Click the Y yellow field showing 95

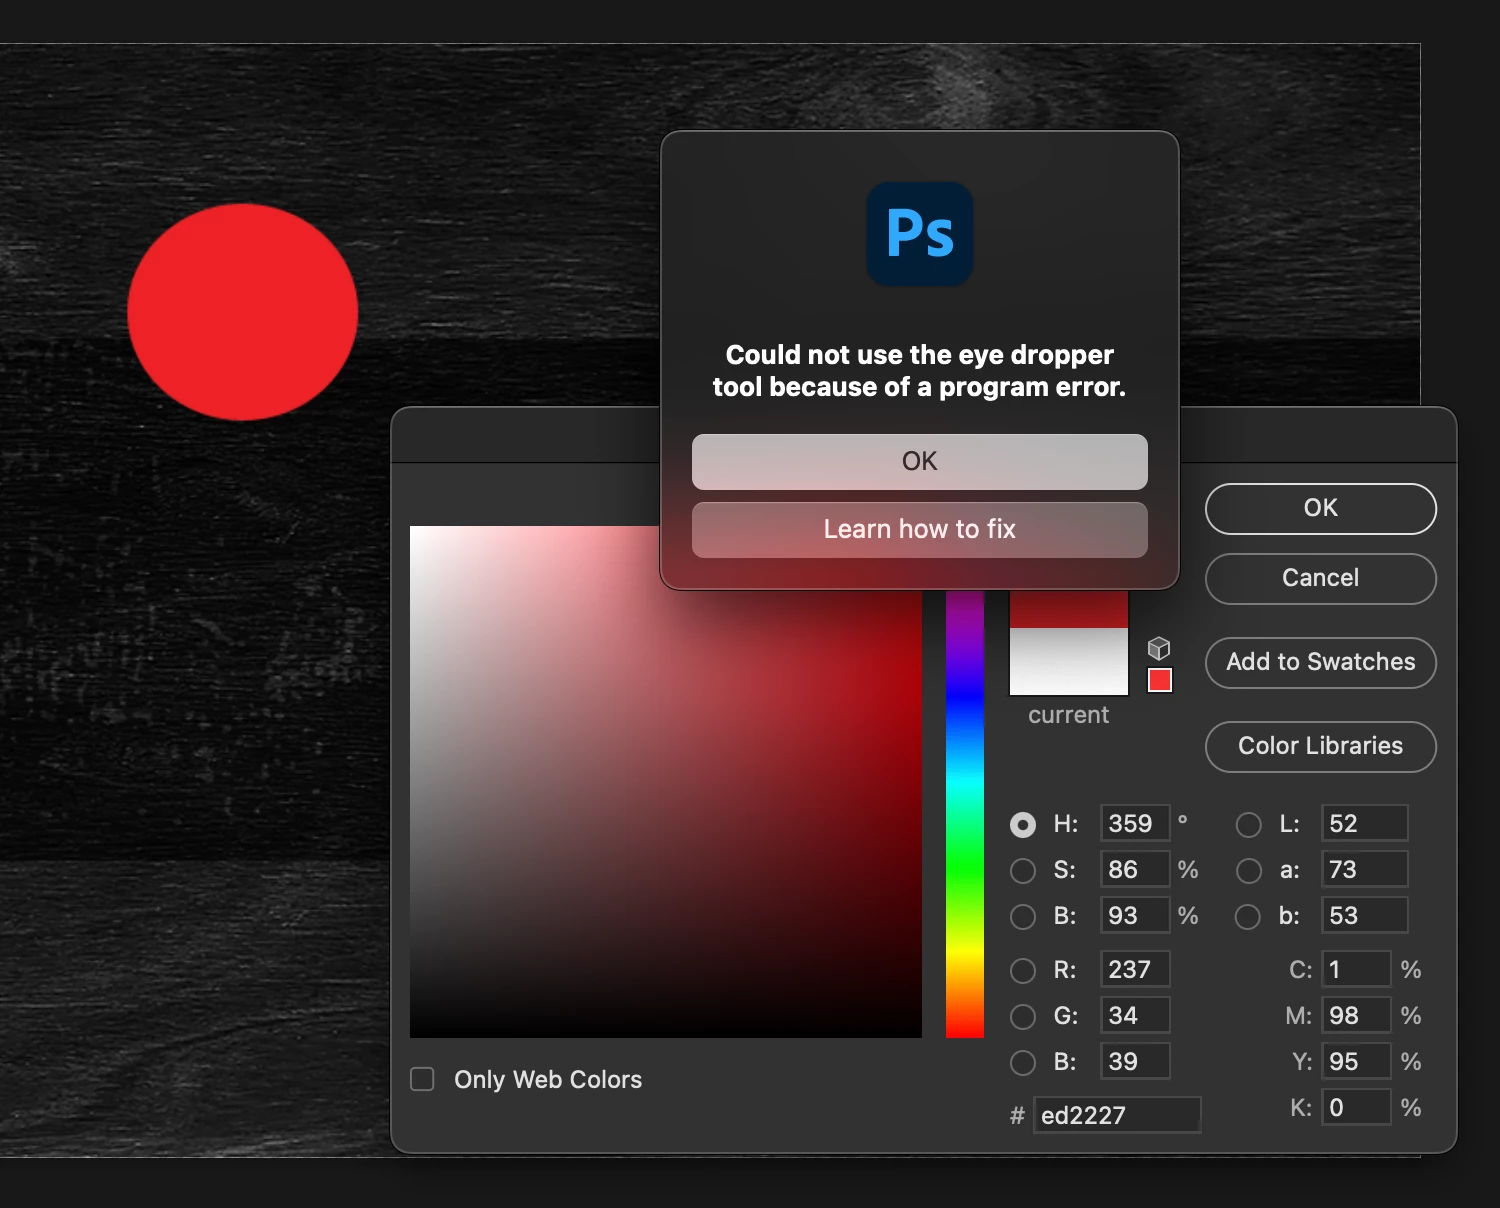click(x=1357, y=1062)
